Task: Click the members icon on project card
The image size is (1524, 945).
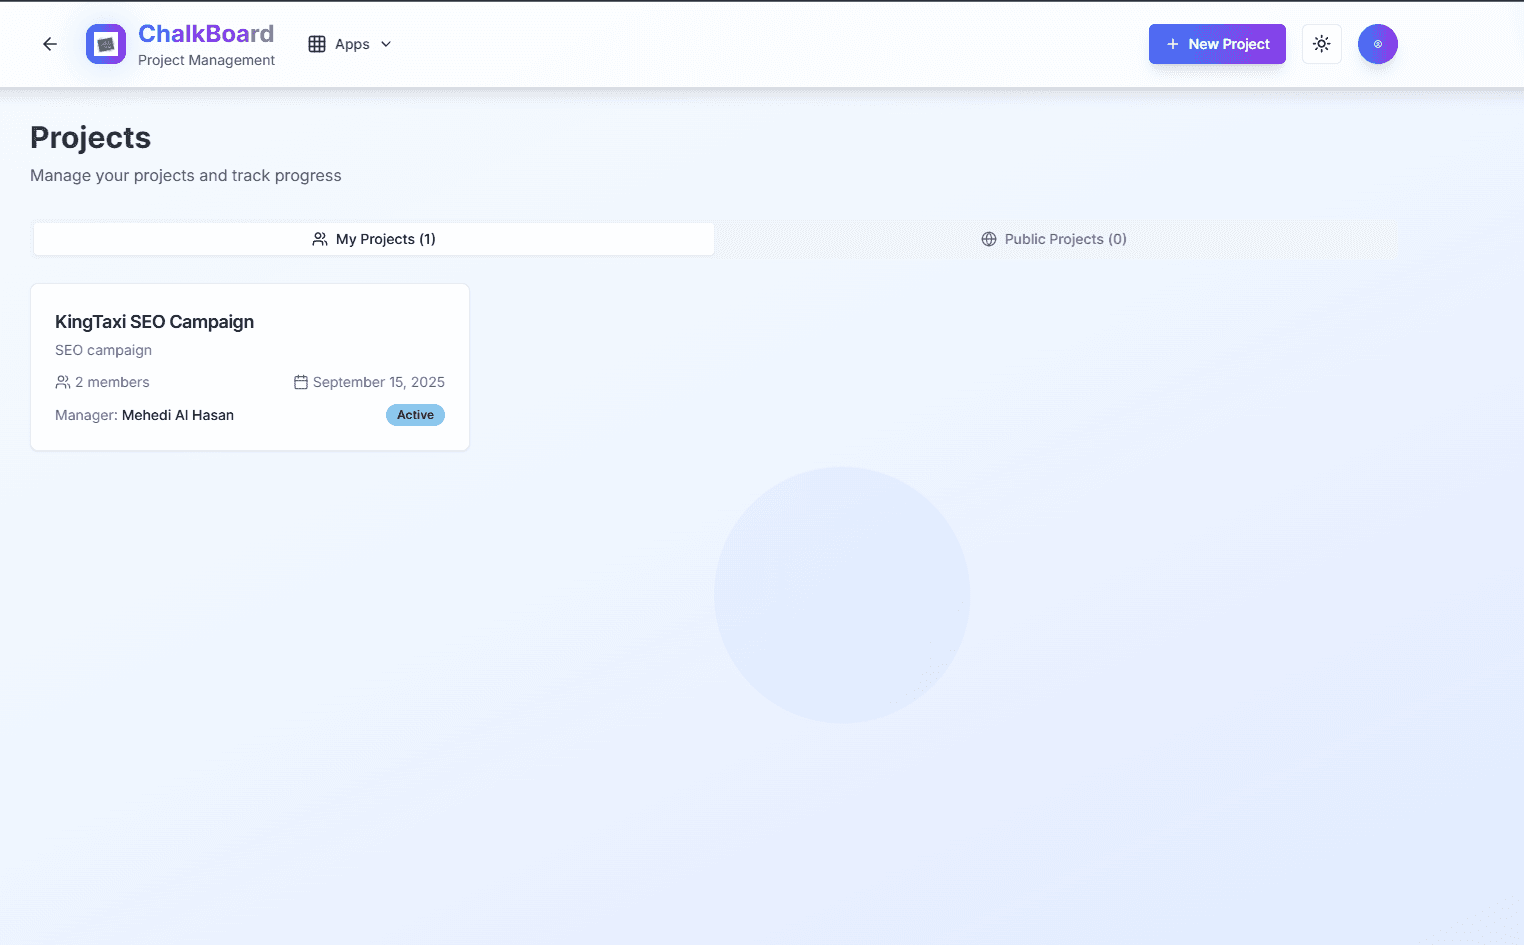Action: pos(63,382)
